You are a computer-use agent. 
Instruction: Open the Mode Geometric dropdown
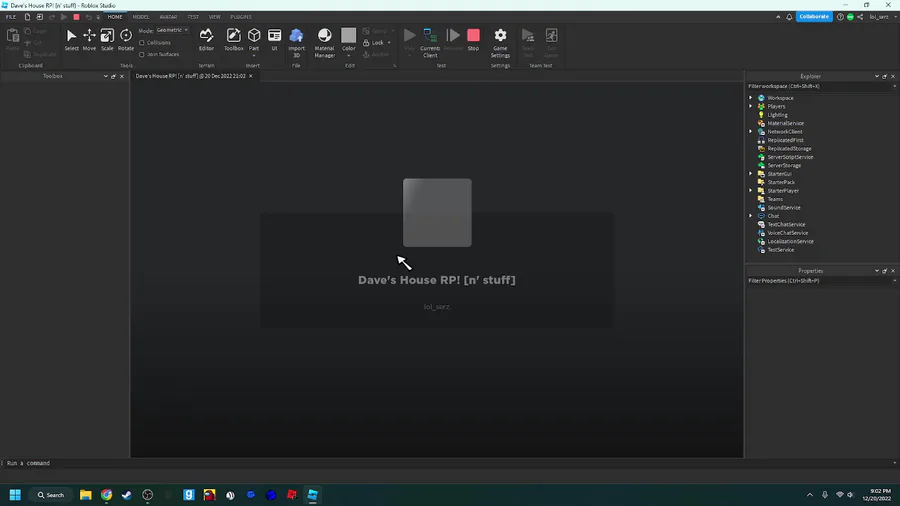pyautogui.click(x=172, y=30)
